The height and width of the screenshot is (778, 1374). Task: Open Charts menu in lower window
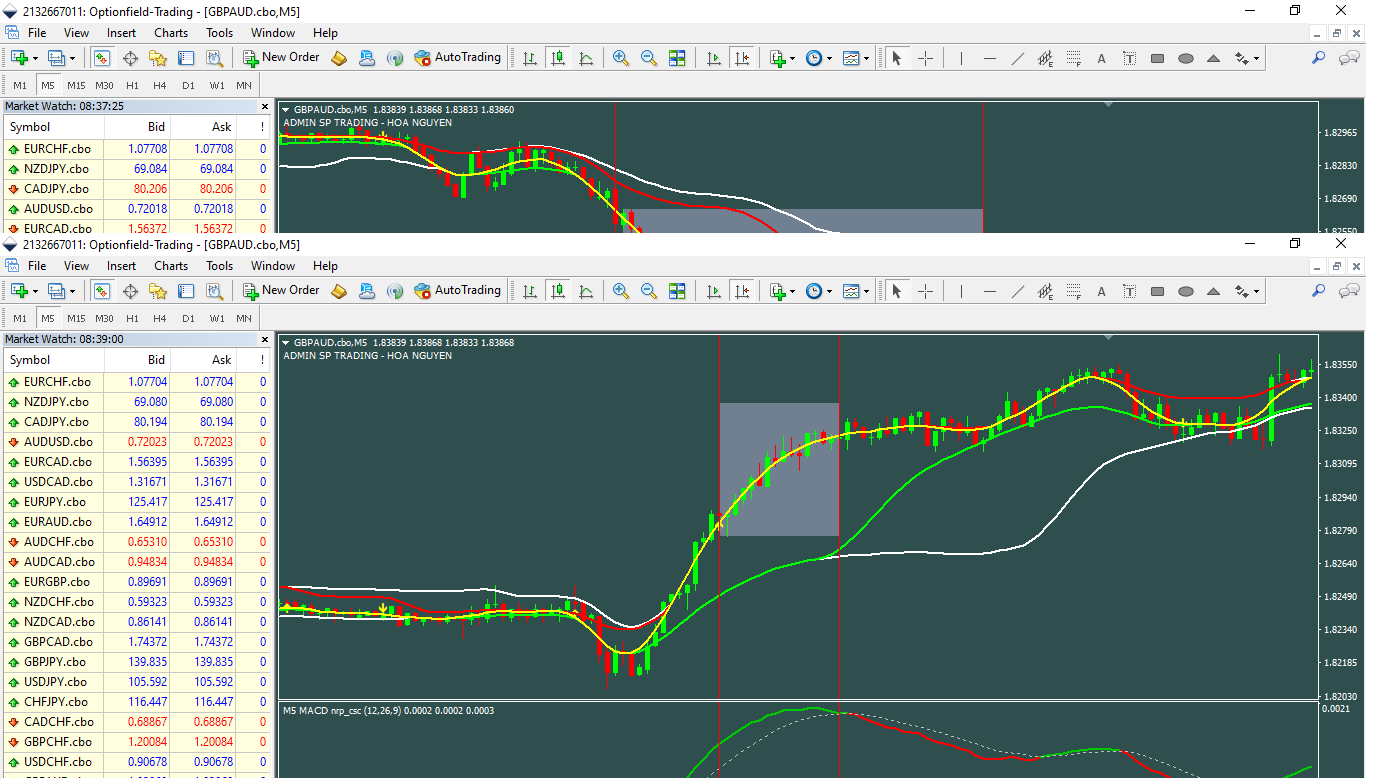coord(171,266)
